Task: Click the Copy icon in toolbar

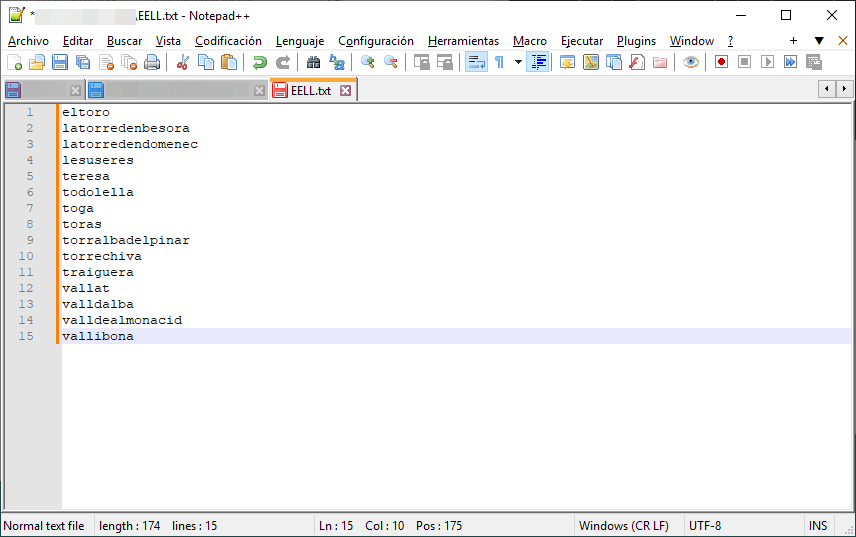Action: [x=206, y=62]
